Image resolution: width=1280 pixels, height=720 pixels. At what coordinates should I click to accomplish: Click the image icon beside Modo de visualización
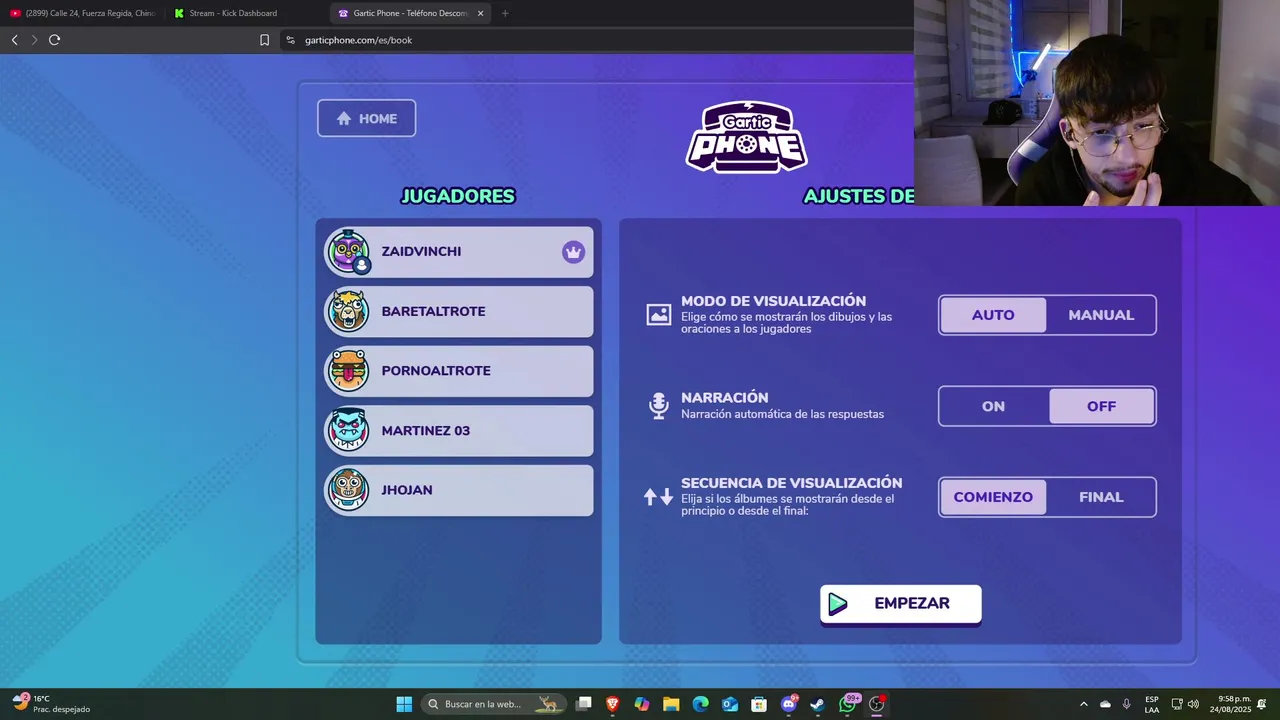658,314
